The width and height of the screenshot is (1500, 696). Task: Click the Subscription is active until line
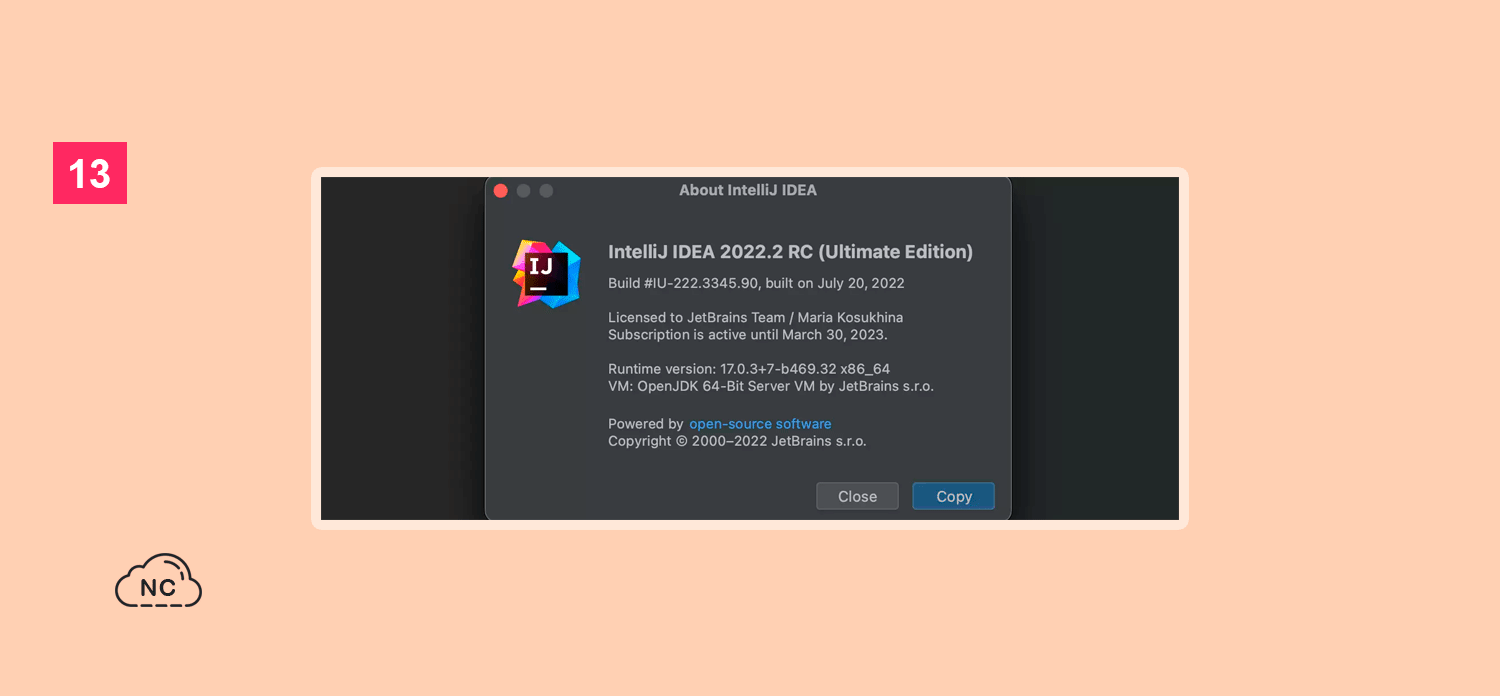pyautogui.click(x=748, y=335)
